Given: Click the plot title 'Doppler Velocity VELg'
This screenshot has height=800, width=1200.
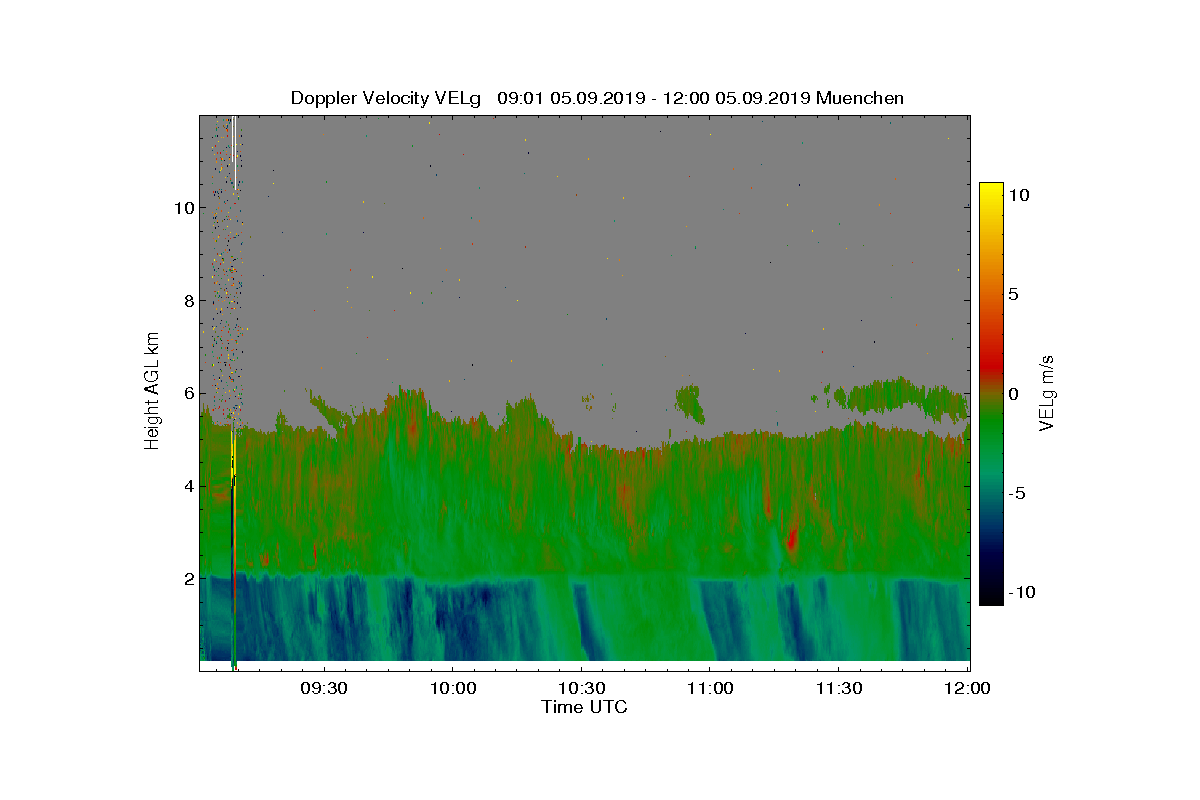Looking at the screenshot, I should click(x=386, y=98).
